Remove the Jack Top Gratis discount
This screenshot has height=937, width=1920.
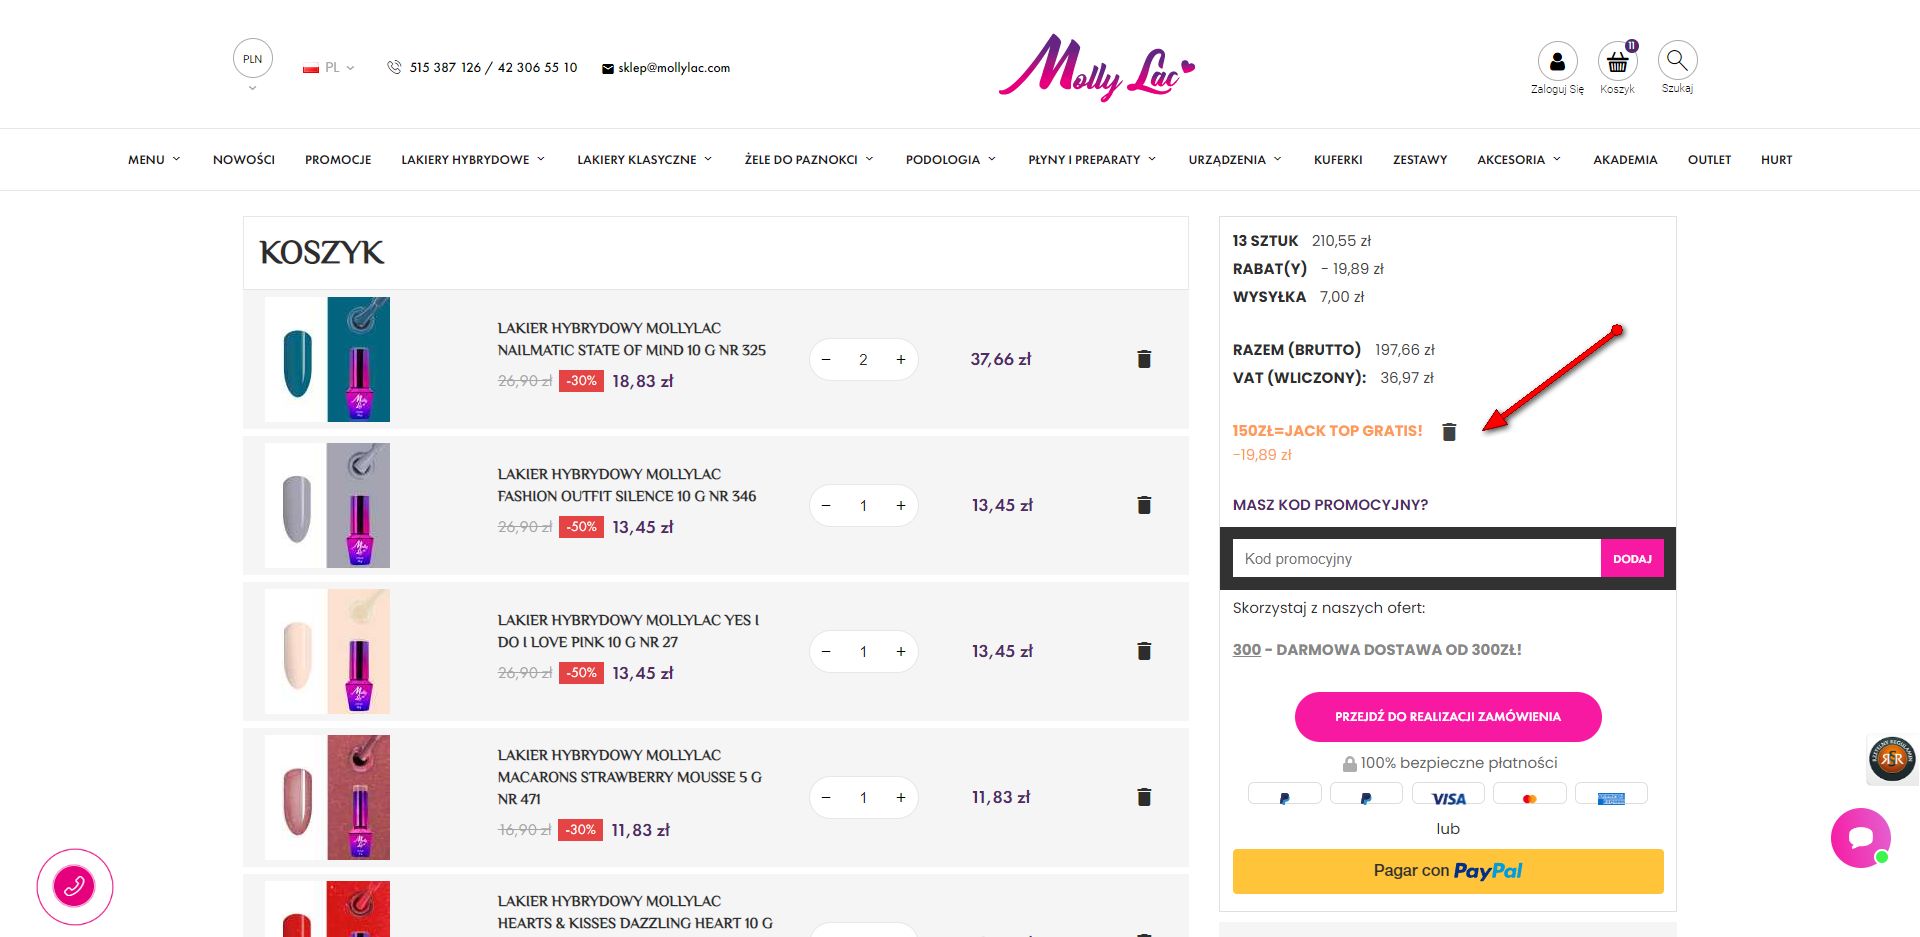click(1449, 432)
